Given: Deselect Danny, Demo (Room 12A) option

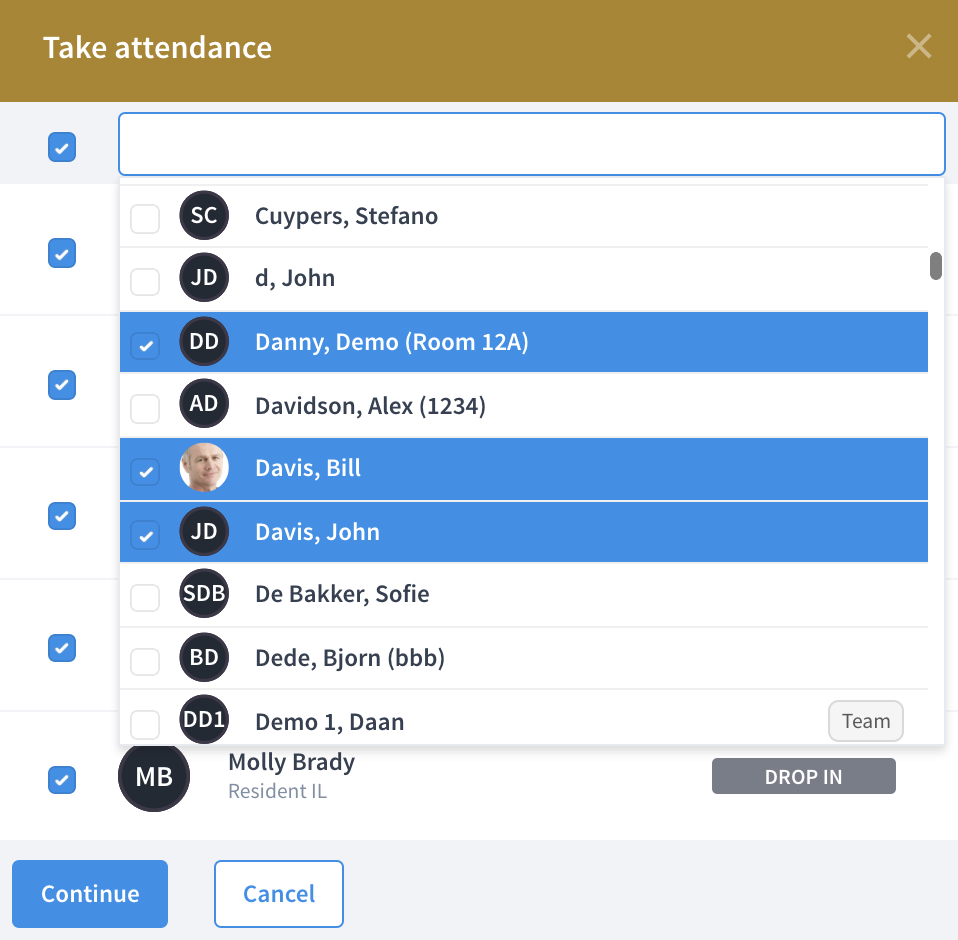Looking at the screenshot, I should (x=524, y=342).
